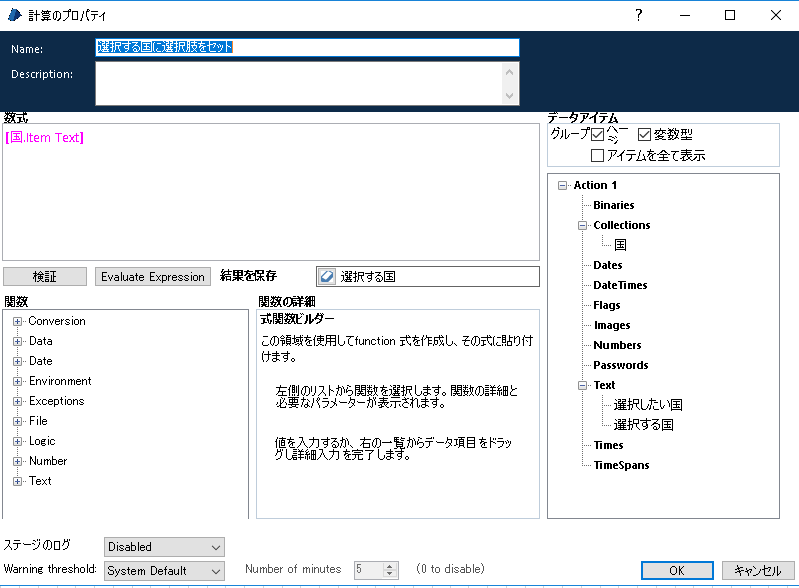This screenshot has width=799, height=588.
Task: Select the Images tree node
Action: pos(611,325)
